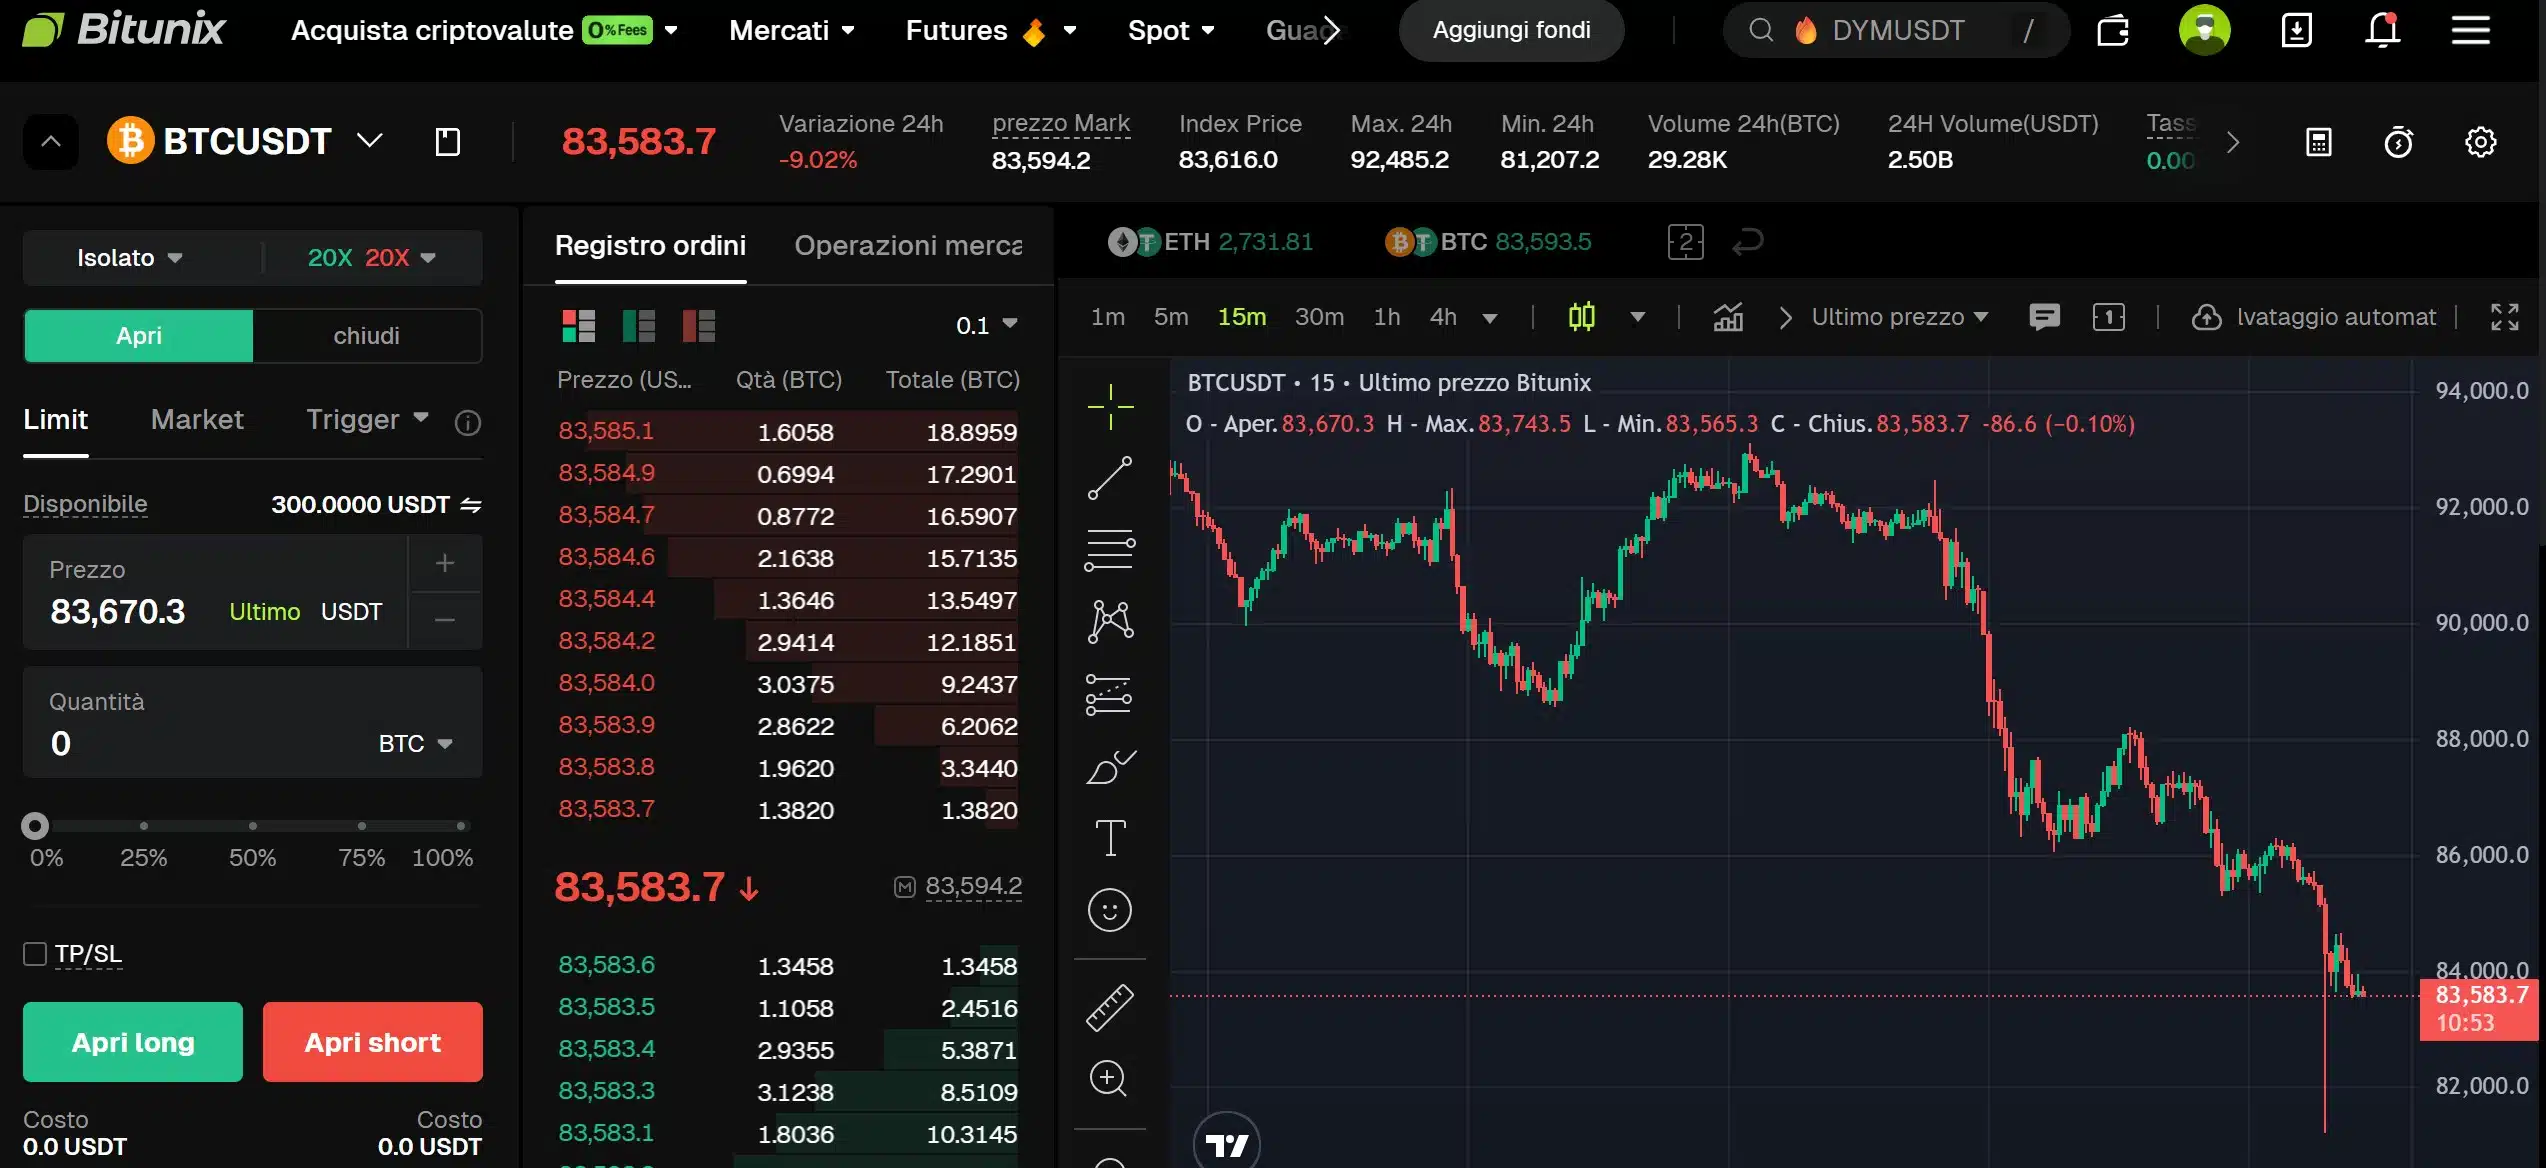Click the Apri long button
Screen dimensions: 2546x1168
[132, 1041]
